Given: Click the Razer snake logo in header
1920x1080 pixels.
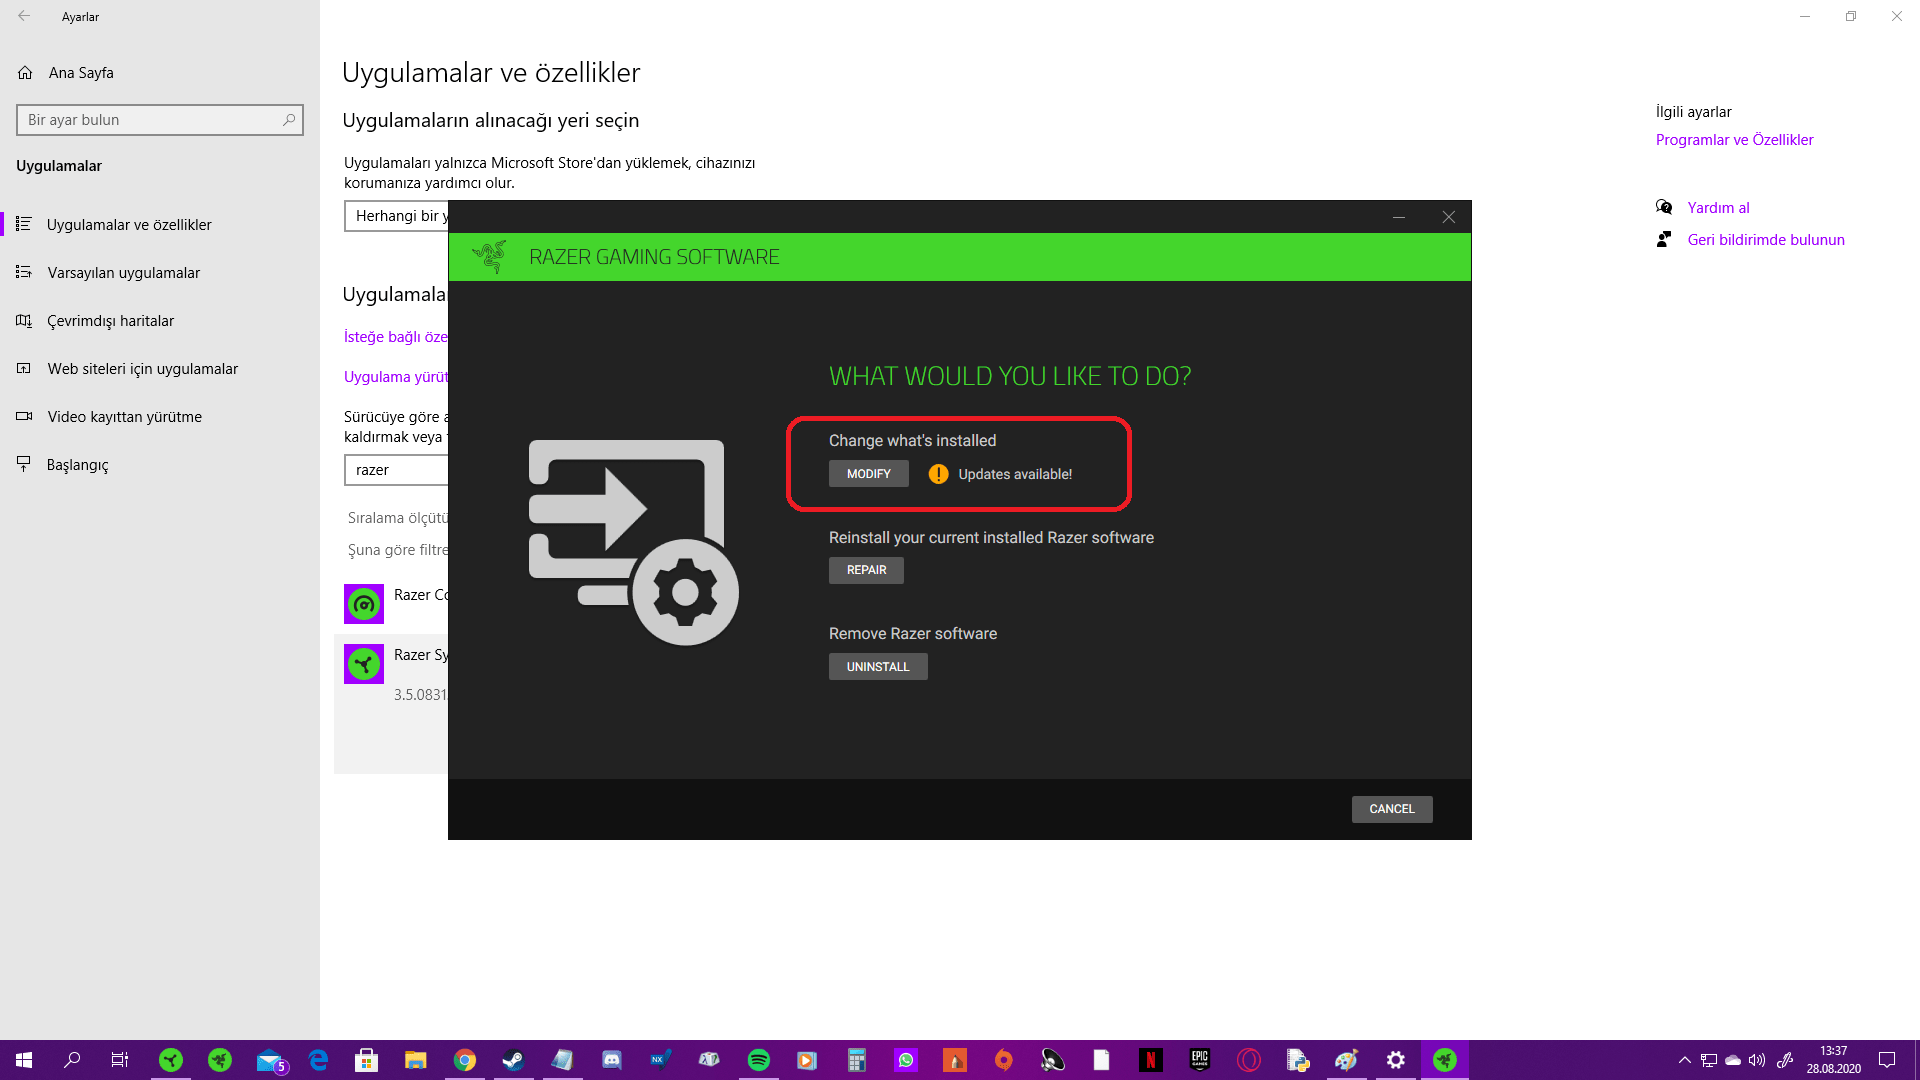Looking at the screenshot, I should [x=490, y=257].
